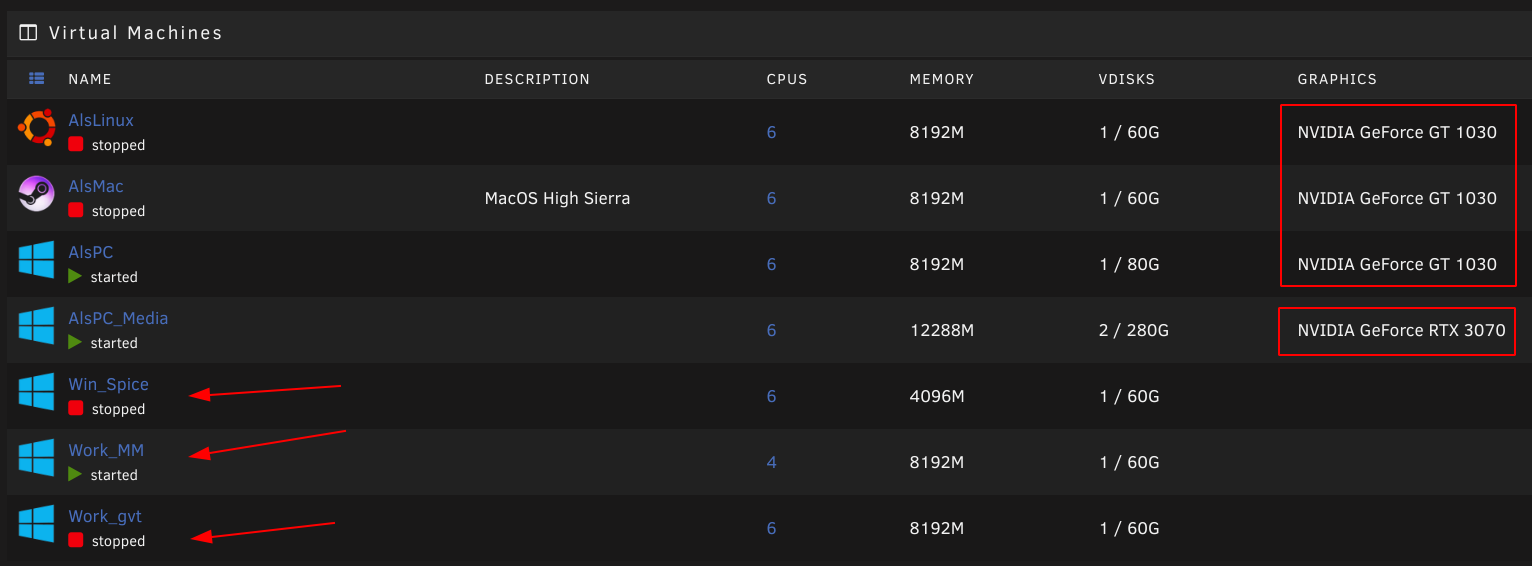Expand the CPU count for AlsLinux
The height and width of the screenshot is (566, 1532).
(x=771, y=132)
